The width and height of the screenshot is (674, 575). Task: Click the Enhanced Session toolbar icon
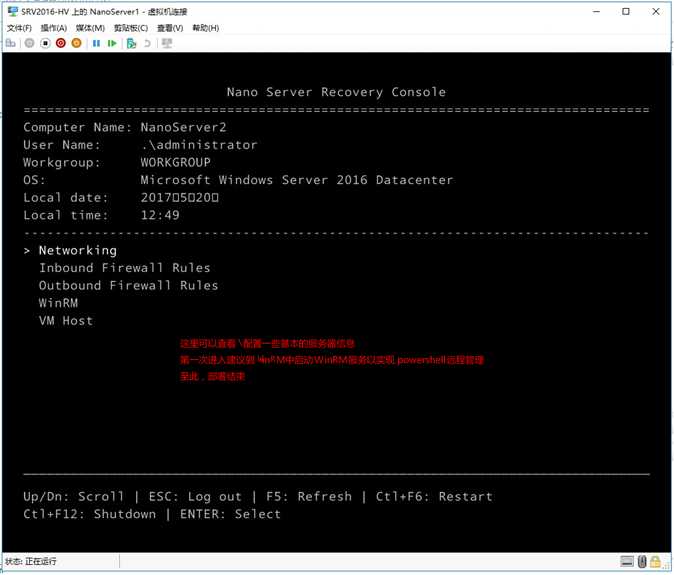[167, 43]
